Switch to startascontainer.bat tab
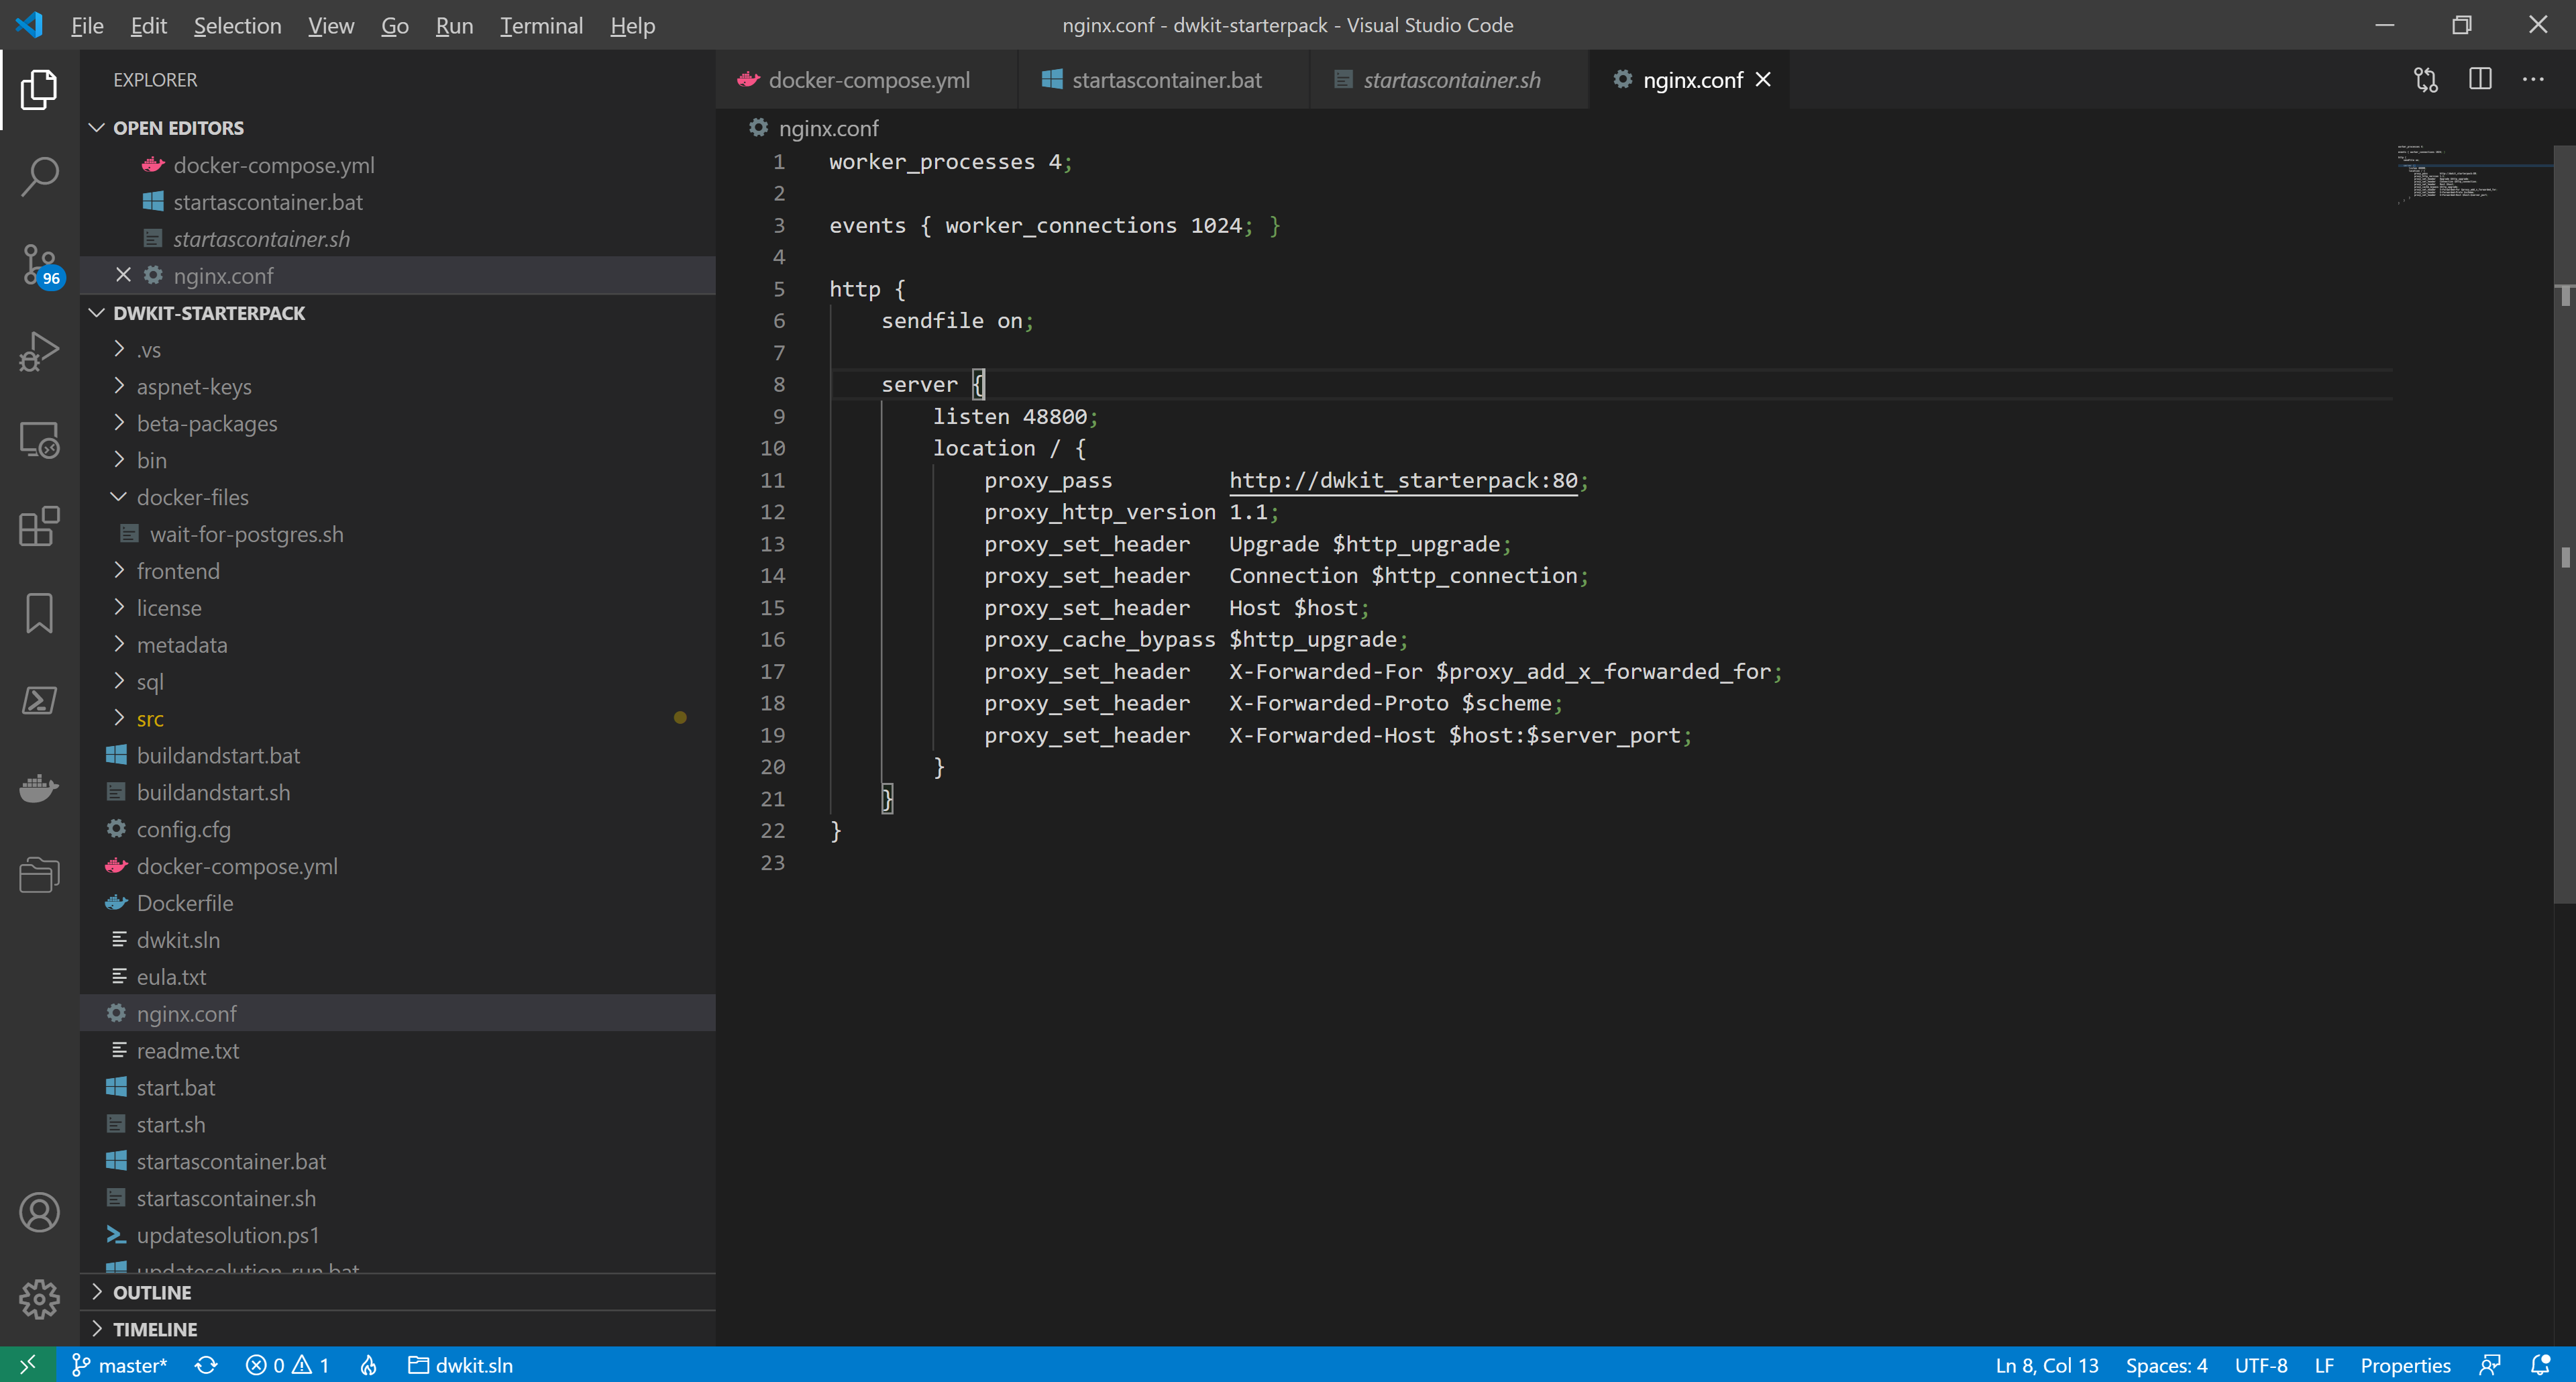The width and height of the screenshot is (2576, 1382). [1164, 80]
